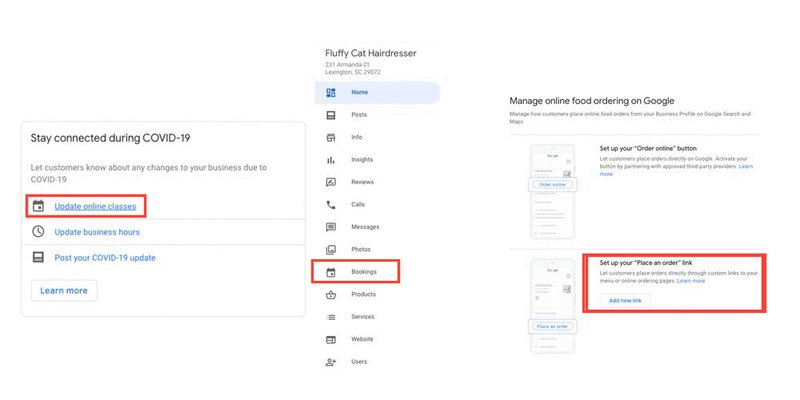800x400 pixels.
Task: Click the Reviews star icon
Action: [x=331, y=182]
